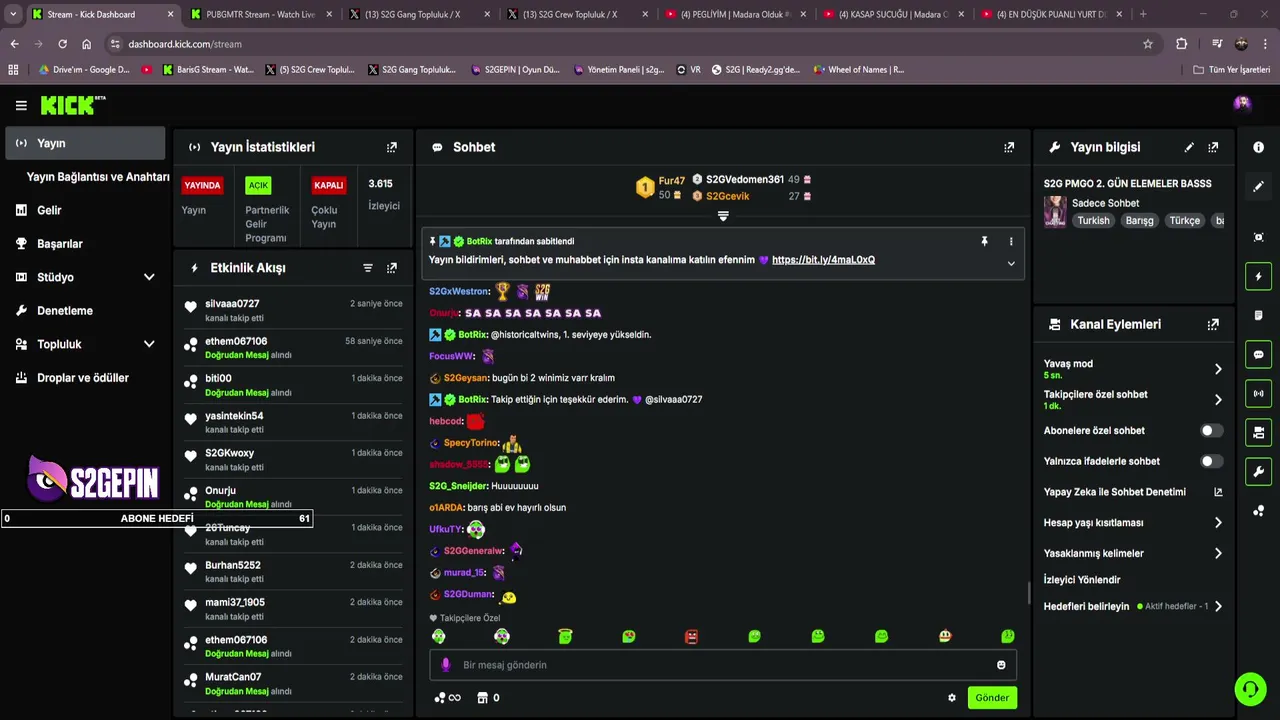Toggle the channel actions panel in the right sidebar

[x=1258, y=433]
